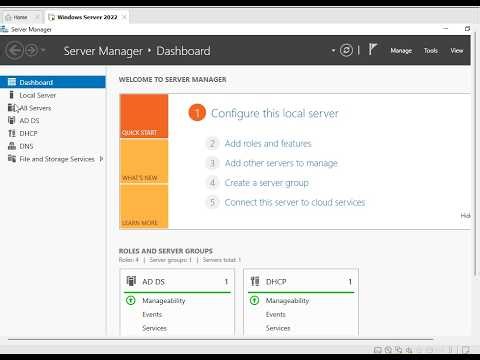Click Configure this local server link

(275, 113)
